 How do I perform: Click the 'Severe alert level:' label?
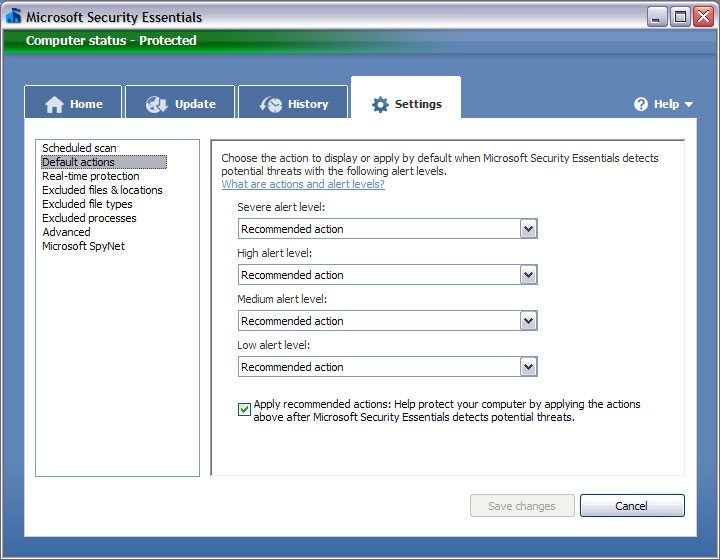281,207
